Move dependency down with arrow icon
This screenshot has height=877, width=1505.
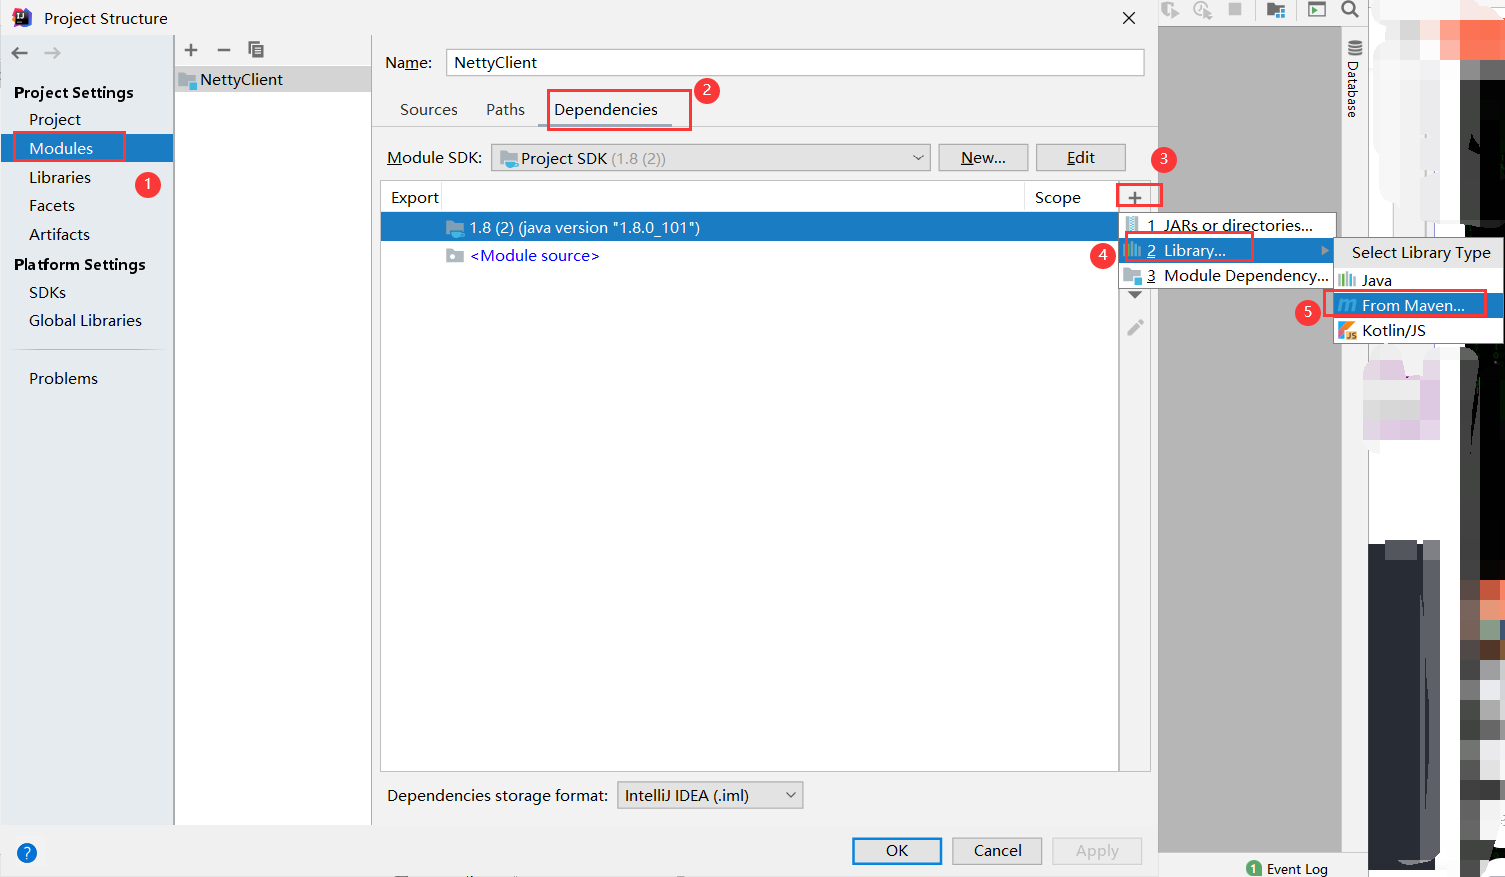click(x=1135, y=295)
